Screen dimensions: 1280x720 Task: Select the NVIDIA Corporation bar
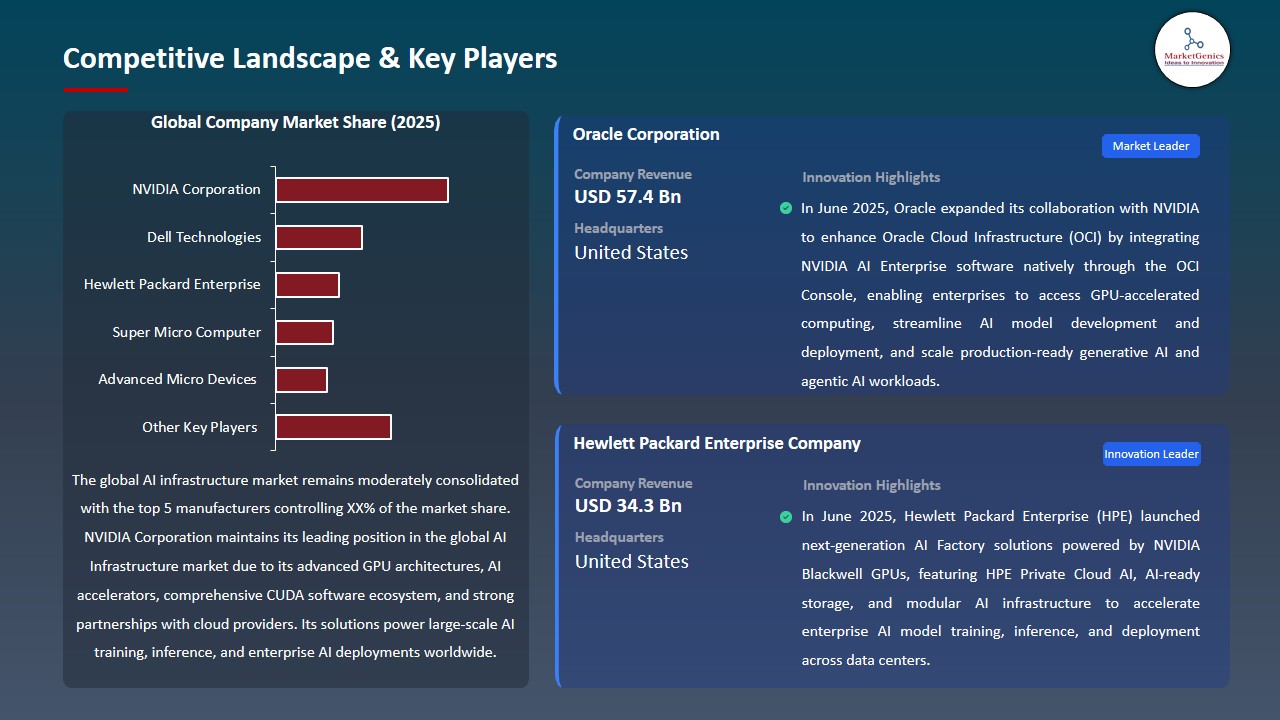click(x=362, y=190)
